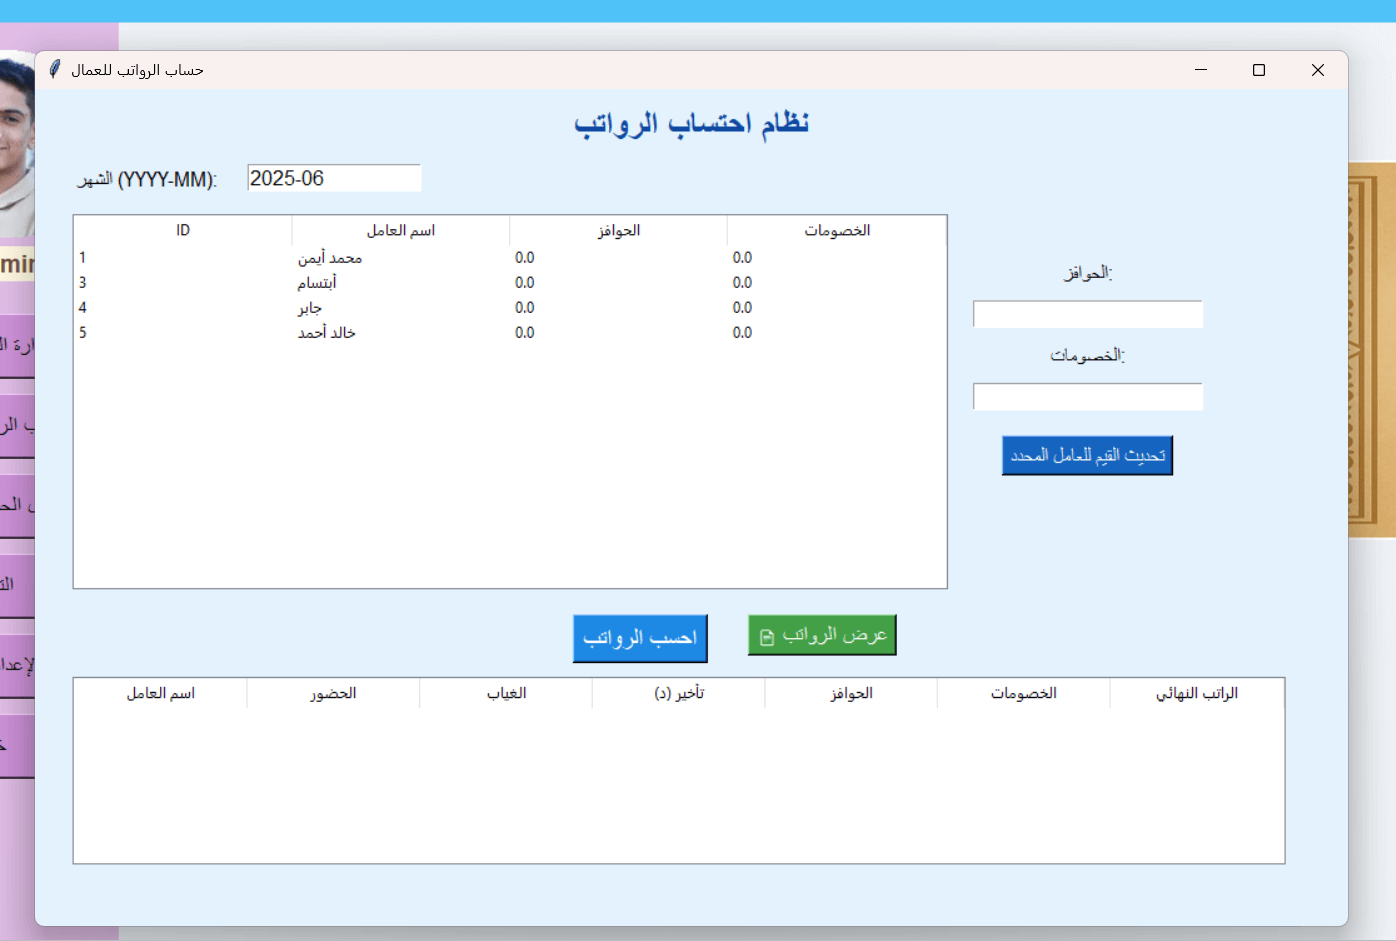Screen dimensions: 1396x941
Task: Minimize the حساب الرواتب للعمال window
Action: [x=1201, y=69]
